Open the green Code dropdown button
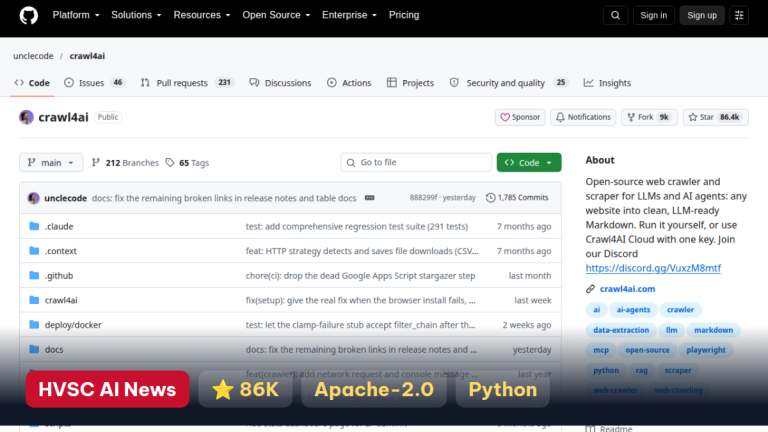This screenshot has width=768, height=432. point(529,163)
